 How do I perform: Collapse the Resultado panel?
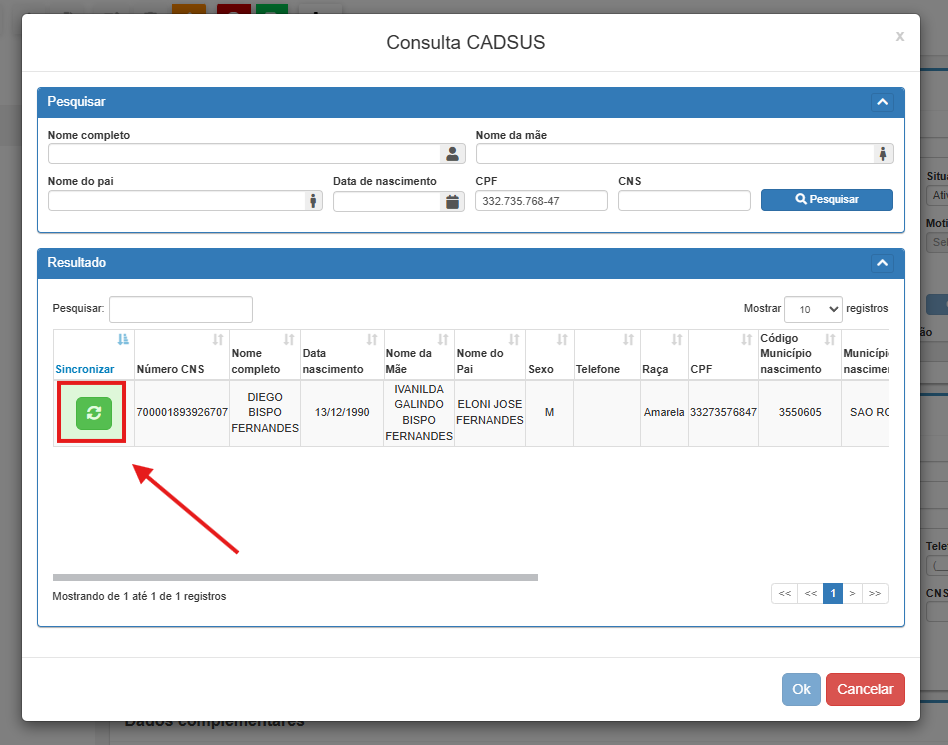[882, 263]
